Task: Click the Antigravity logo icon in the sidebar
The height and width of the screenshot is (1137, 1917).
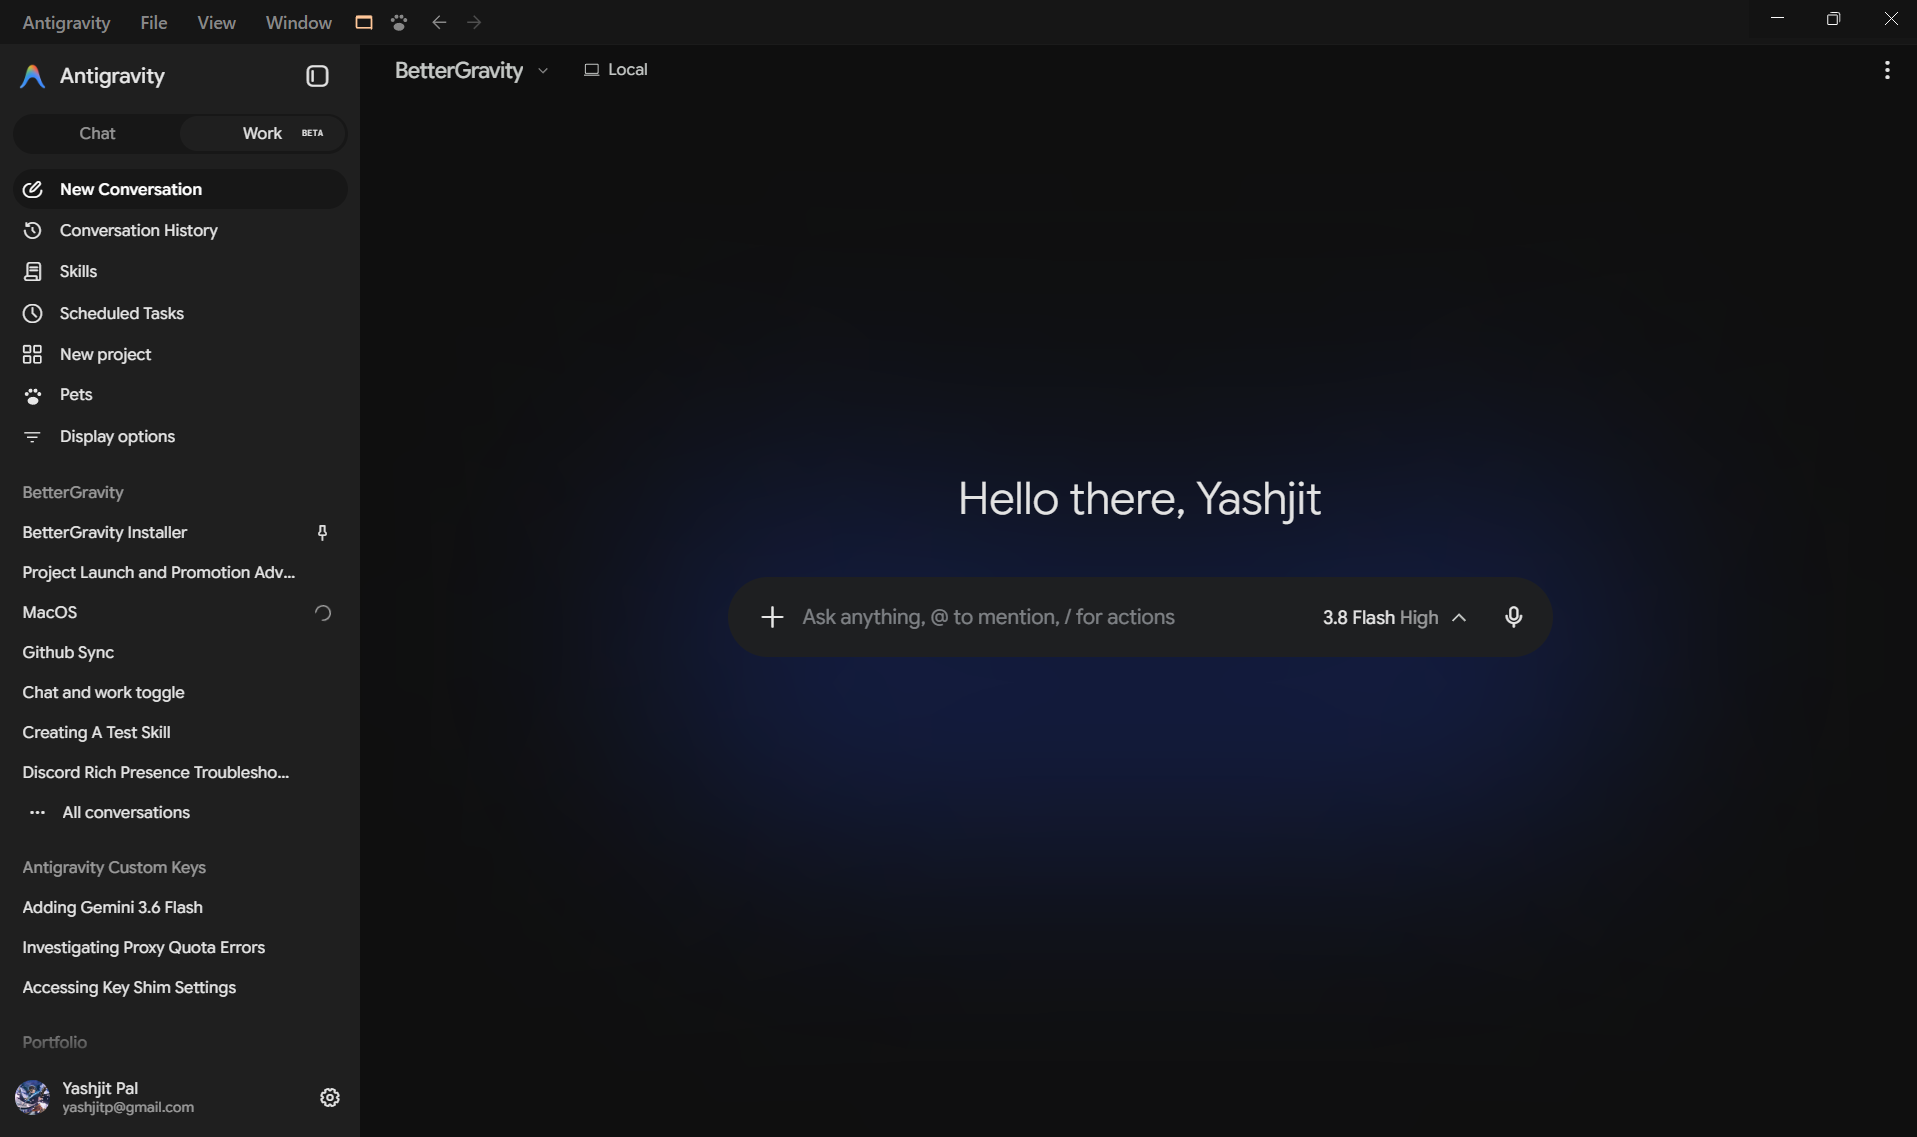Action: [x=32, y=77]
